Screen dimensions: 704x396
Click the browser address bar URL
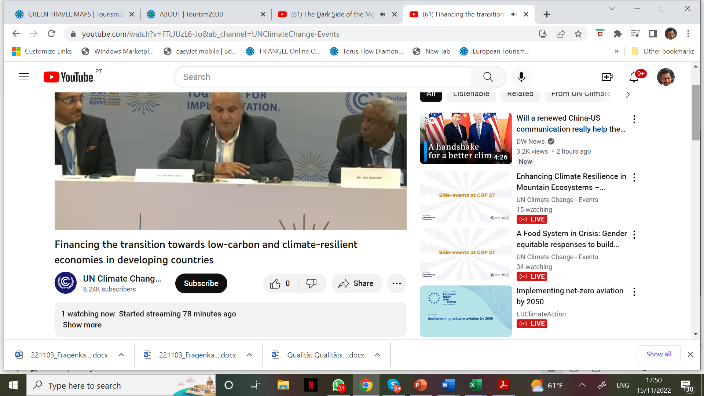(x=210, y=34)
